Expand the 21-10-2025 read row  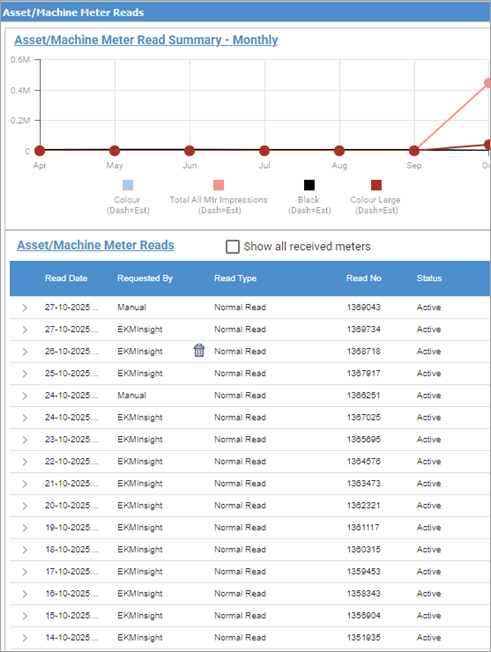25,484
